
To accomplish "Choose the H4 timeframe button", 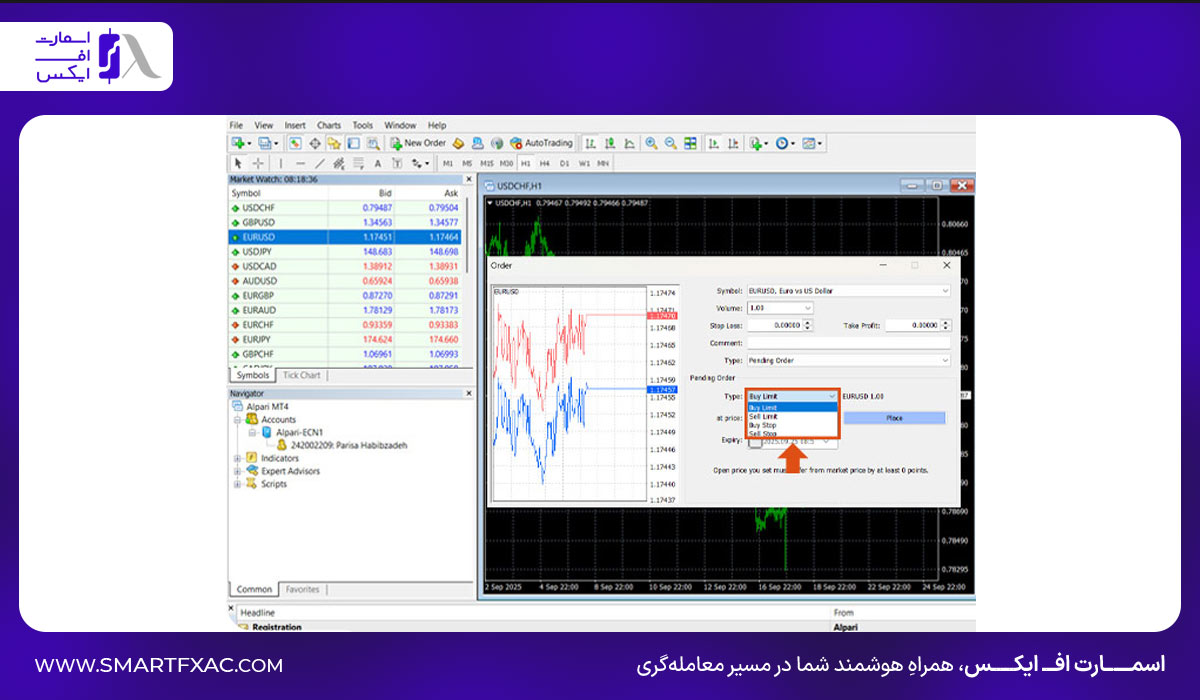I will [545, 163].
